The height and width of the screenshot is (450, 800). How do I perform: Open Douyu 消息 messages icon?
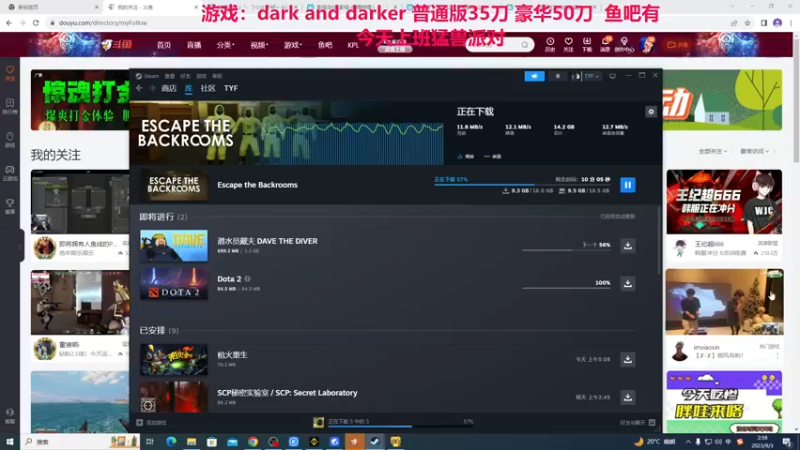pyautogui.click(x=605, y=44)
